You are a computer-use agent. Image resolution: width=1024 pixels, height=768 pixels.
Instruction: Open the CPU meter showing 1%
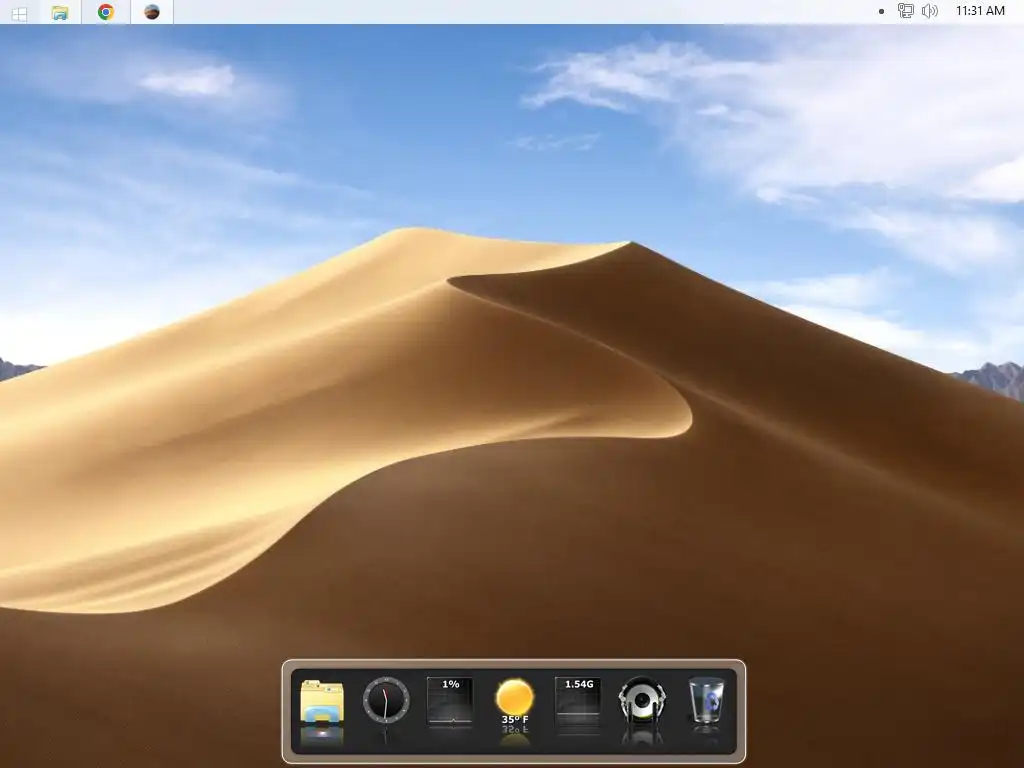[450, 701]
